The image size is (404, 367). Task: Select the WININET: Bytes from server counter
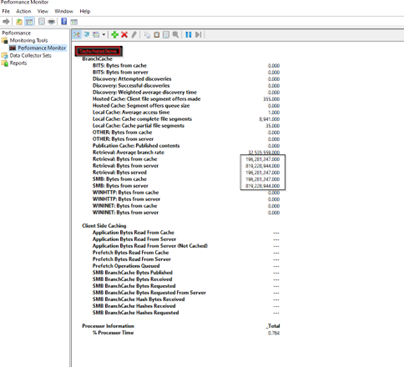[x=125, y=212]
